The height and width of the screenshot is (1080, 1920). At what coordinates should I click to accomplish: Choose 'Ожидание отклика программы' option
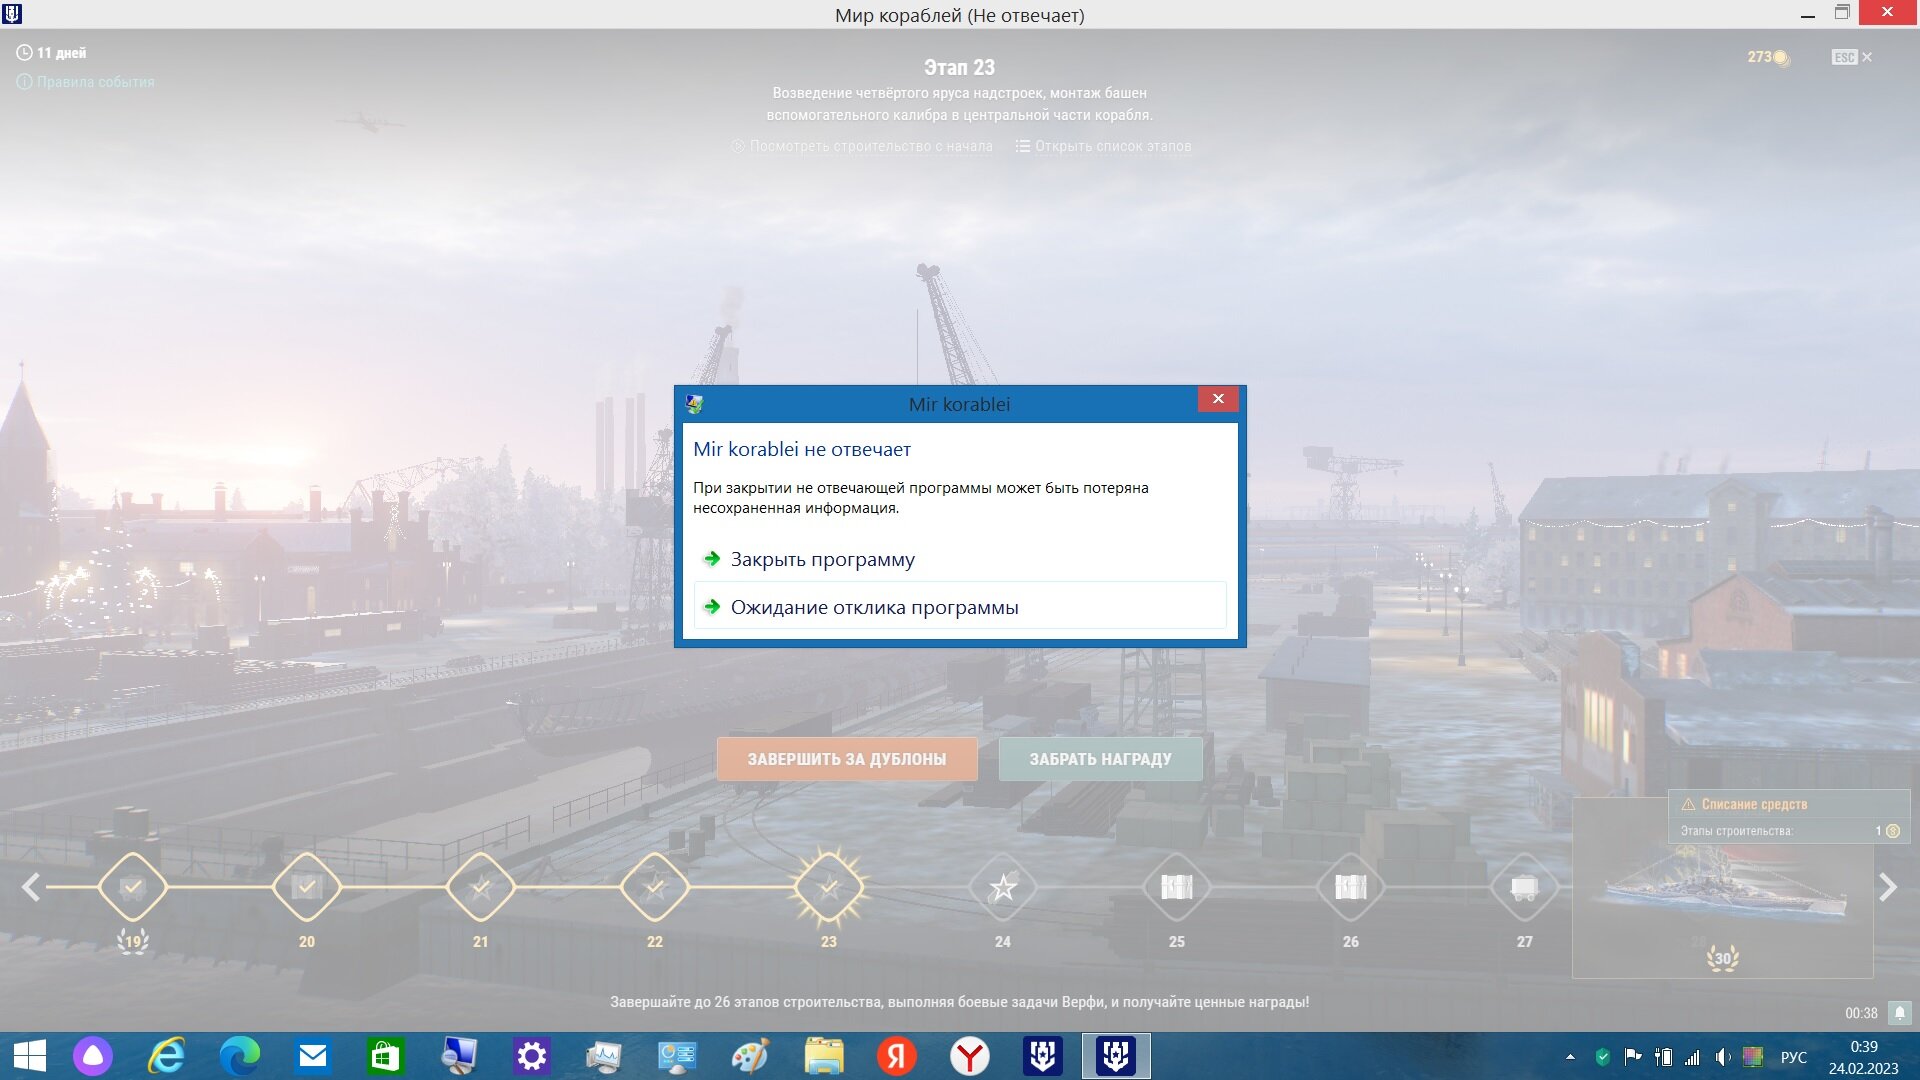(960, 607)
